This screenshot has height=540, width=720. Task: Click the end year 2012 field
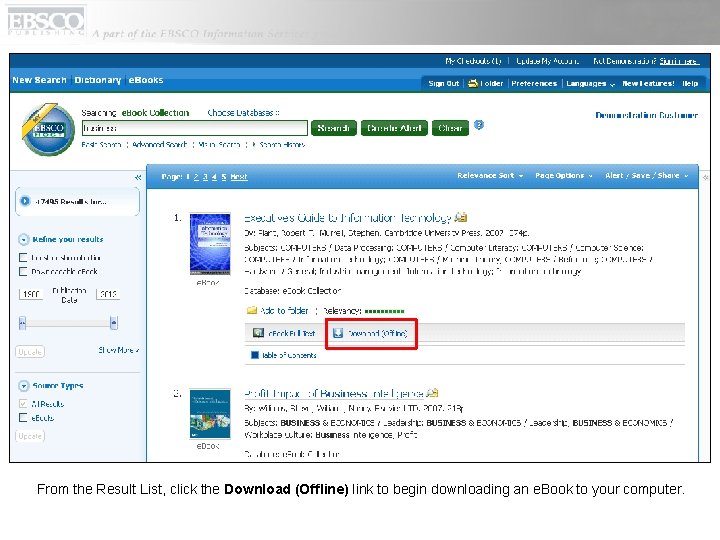(108, 294)
